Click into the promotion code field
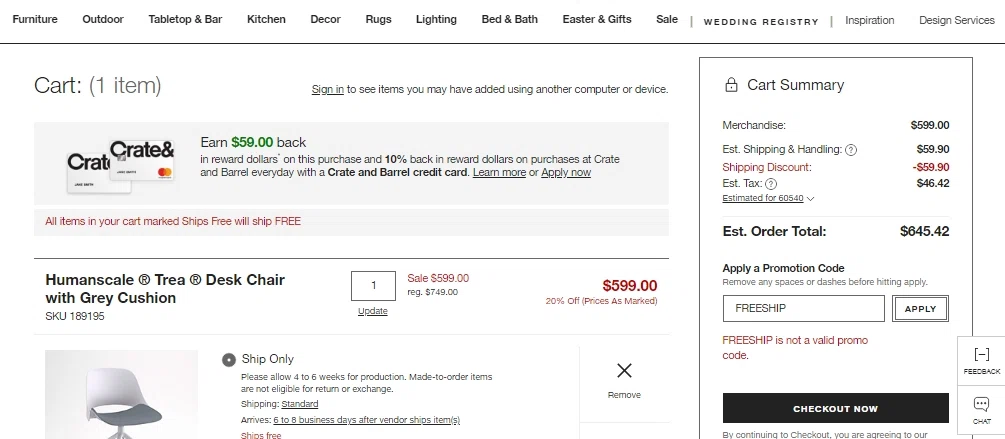Image resolution: width=1005 pixels, height=439 pixels. (803, 308)
